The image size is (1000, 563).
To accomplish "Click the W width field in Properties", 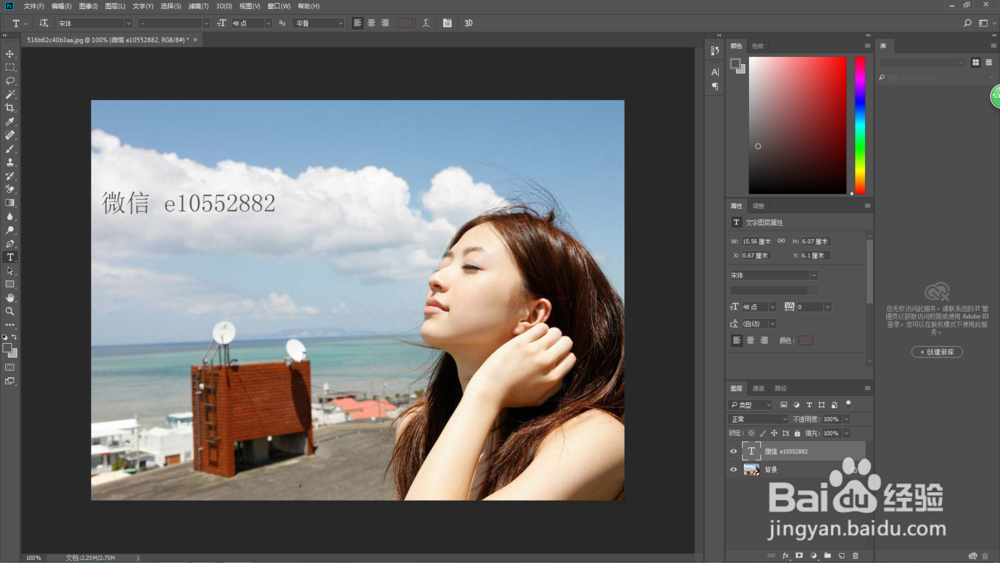I will click(x=756, y=242).
